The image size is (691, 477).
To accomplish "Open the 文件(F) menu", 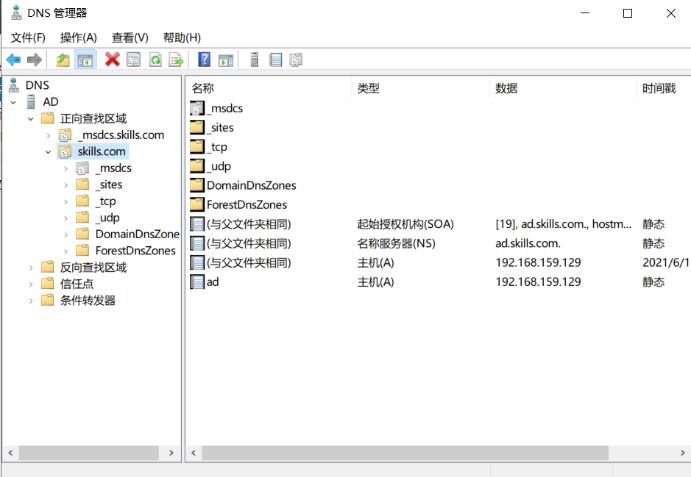I will point(28,37).
